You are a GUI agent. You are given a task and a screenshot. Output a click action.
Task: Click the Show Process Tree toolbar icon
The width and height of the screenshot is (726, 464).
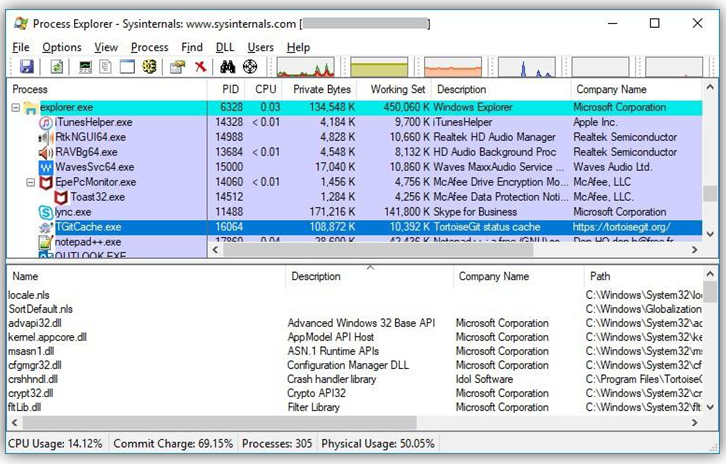106,67
